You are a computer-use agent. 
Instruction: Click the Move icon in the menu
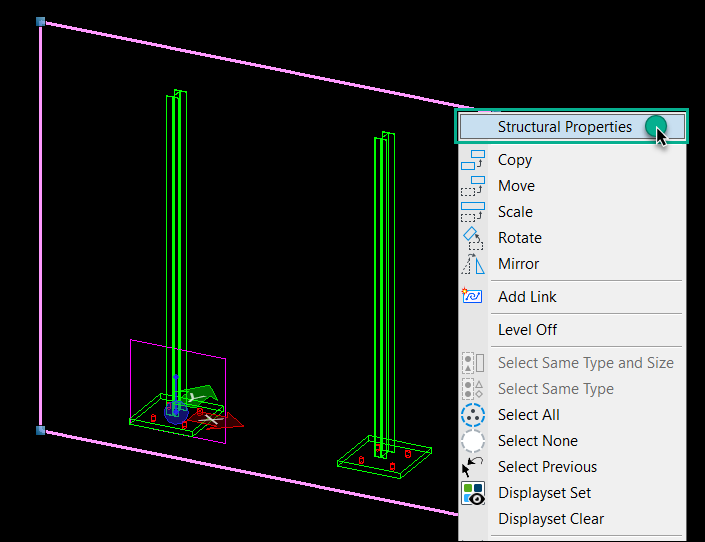click(473, 186)
